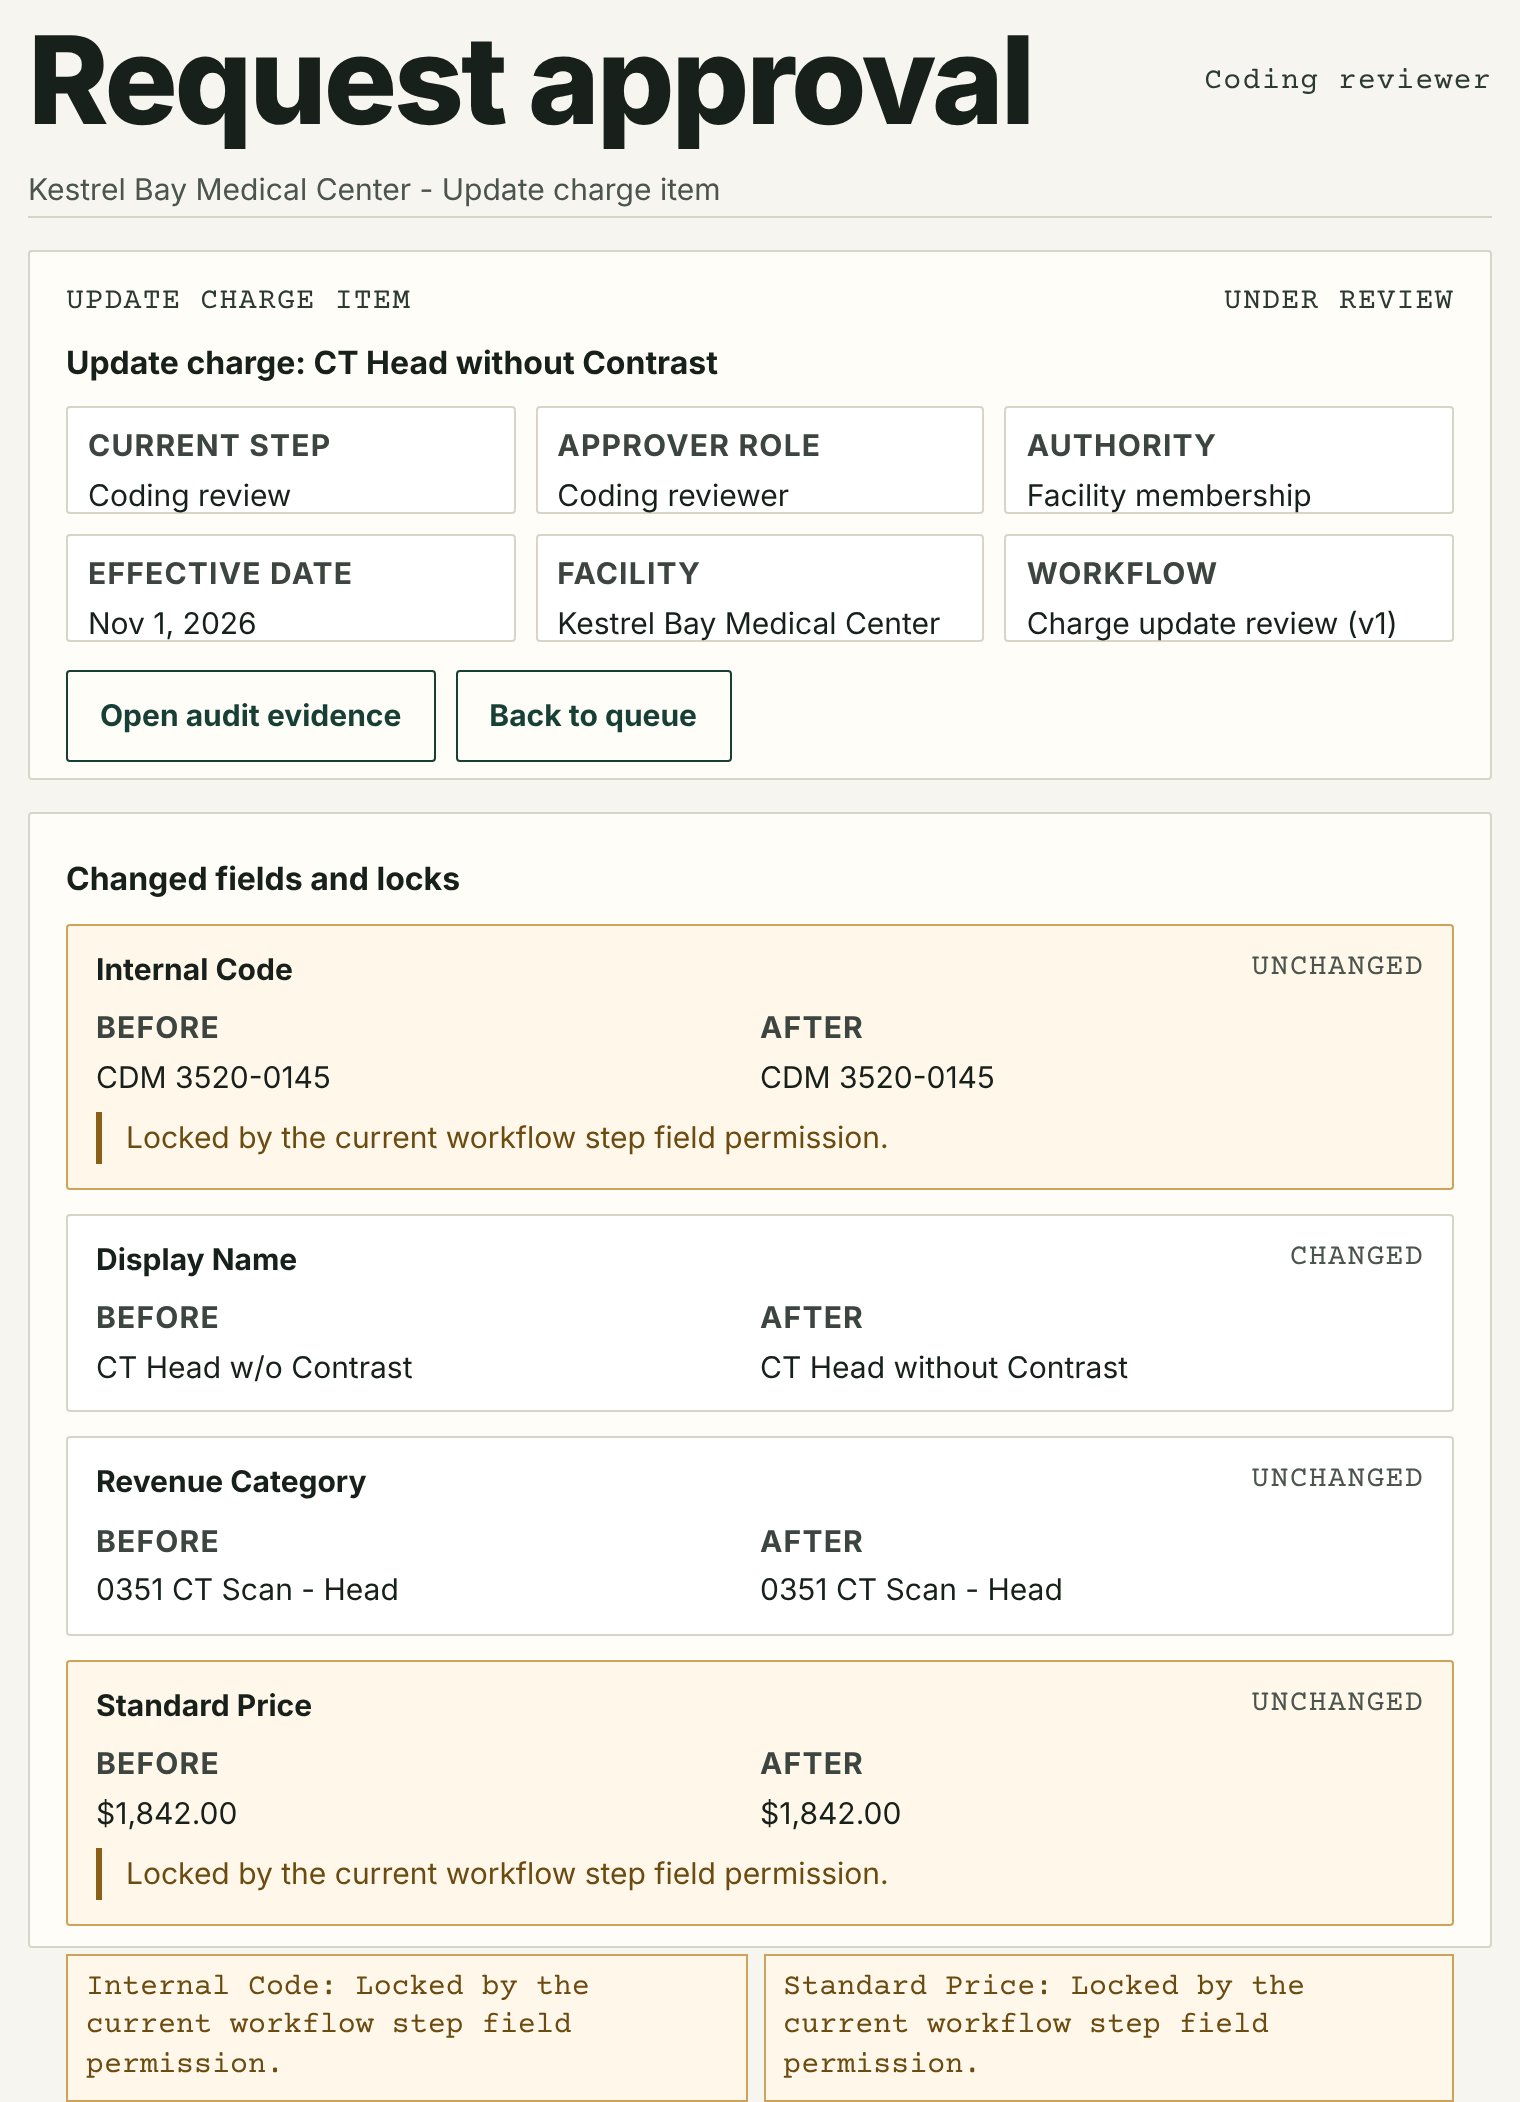The image size is (1520, 2102).
Task: Select the "Standard Price" field title
Action: pyautogui.click(x=204, y=1706)
